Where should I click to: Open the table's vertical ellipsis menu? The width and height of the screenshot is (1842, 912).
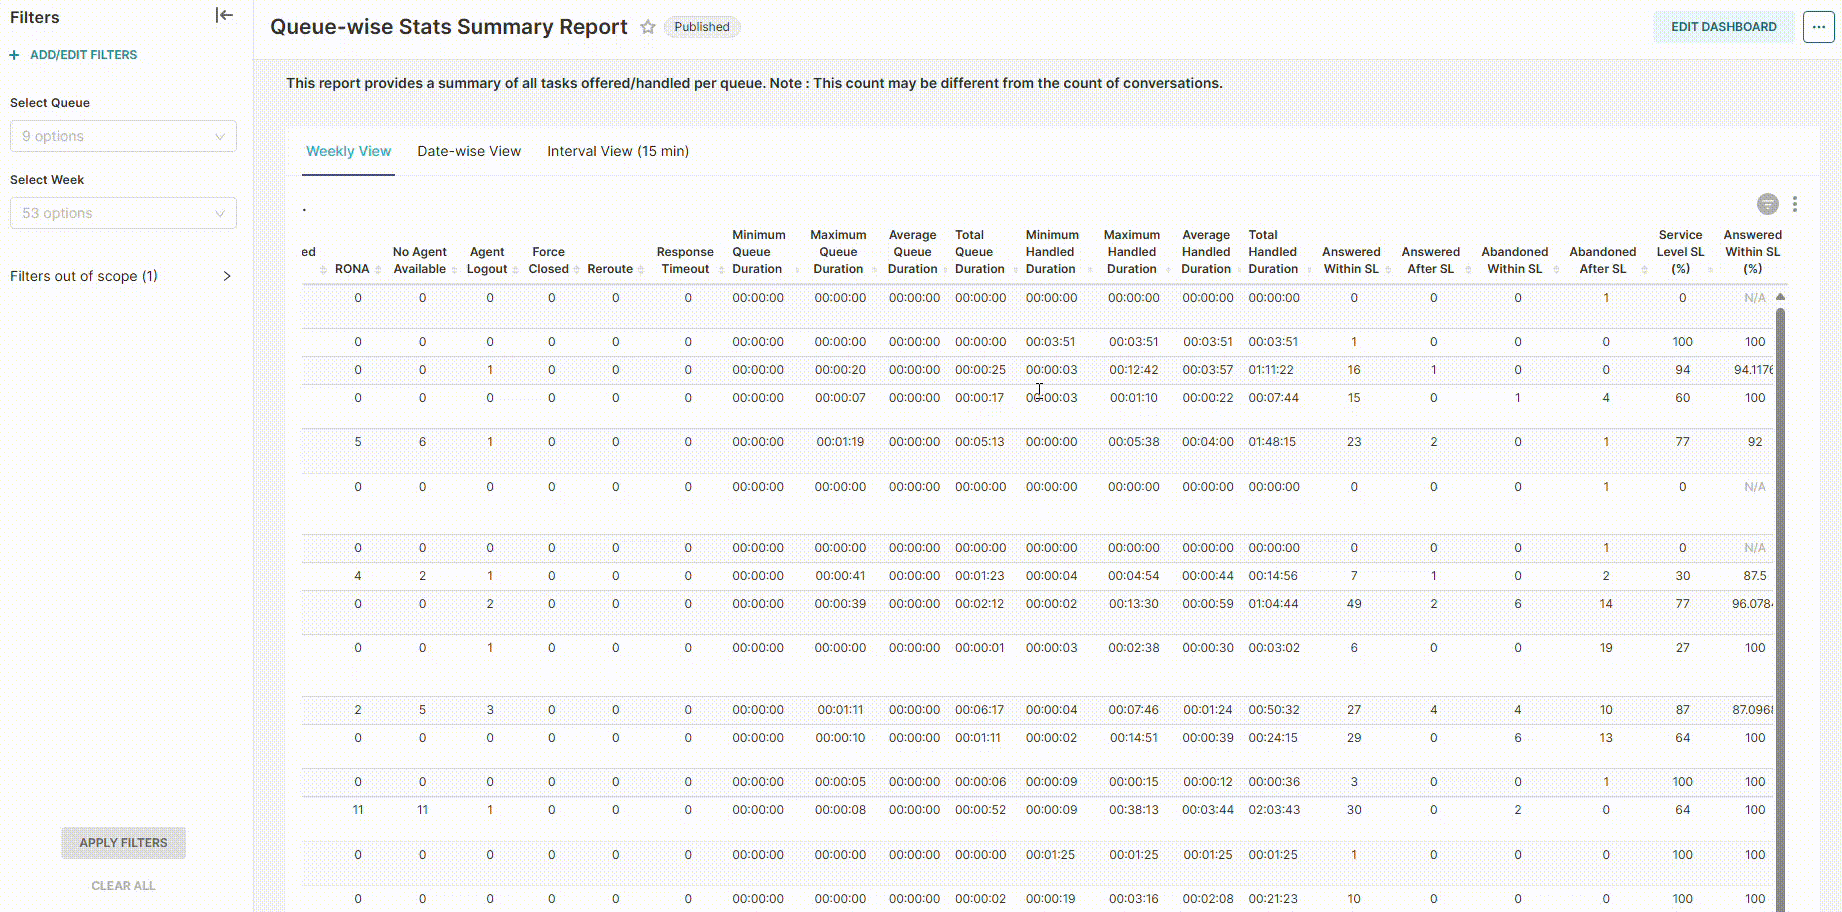(1795, 204)
